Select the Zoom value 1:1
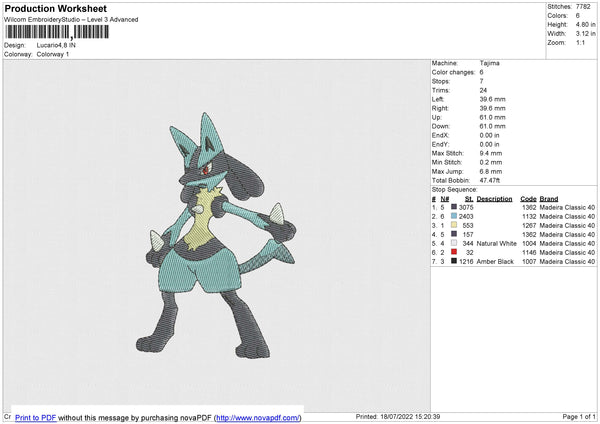This screenshot has height=424, width=600. 580,42
